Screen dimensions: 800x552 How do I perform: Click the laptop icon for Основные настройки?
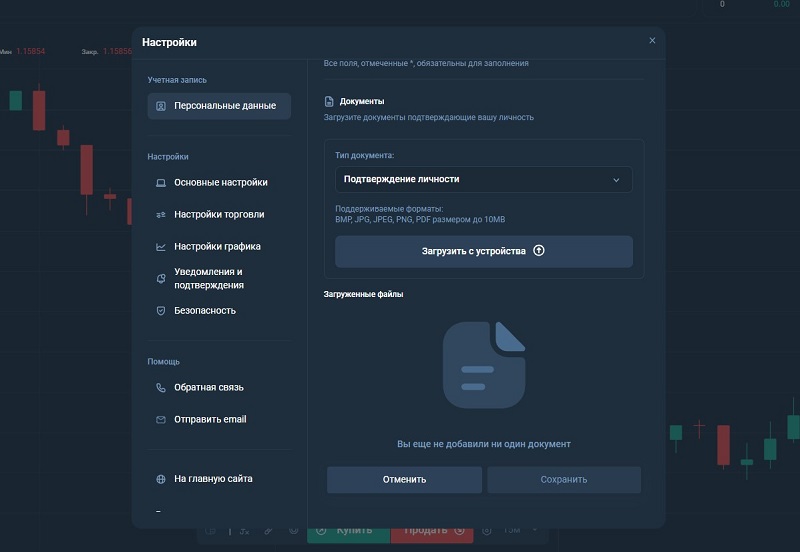[x=161, y=183]
